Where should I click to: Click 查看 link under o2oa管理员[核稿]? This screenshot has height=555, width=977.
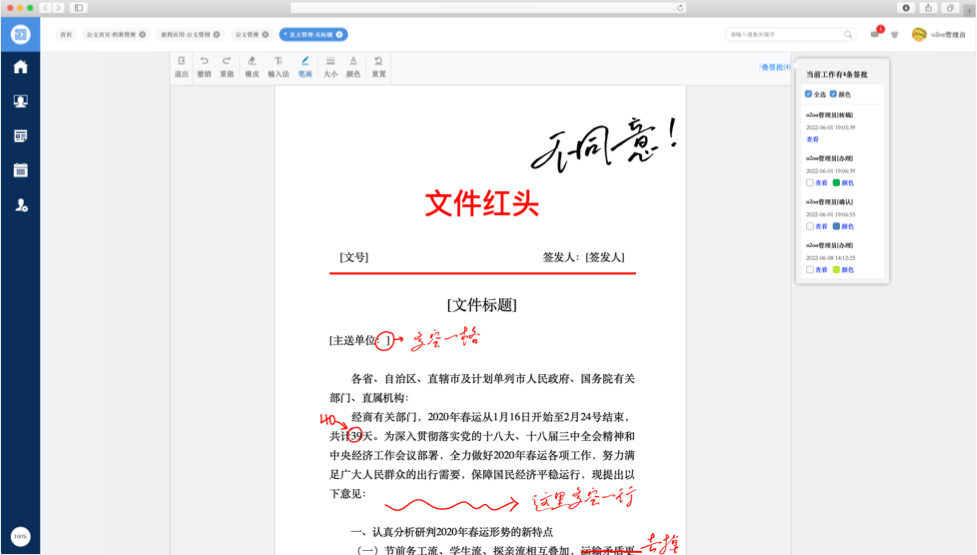pyautogui.click(x=812, y=139)
